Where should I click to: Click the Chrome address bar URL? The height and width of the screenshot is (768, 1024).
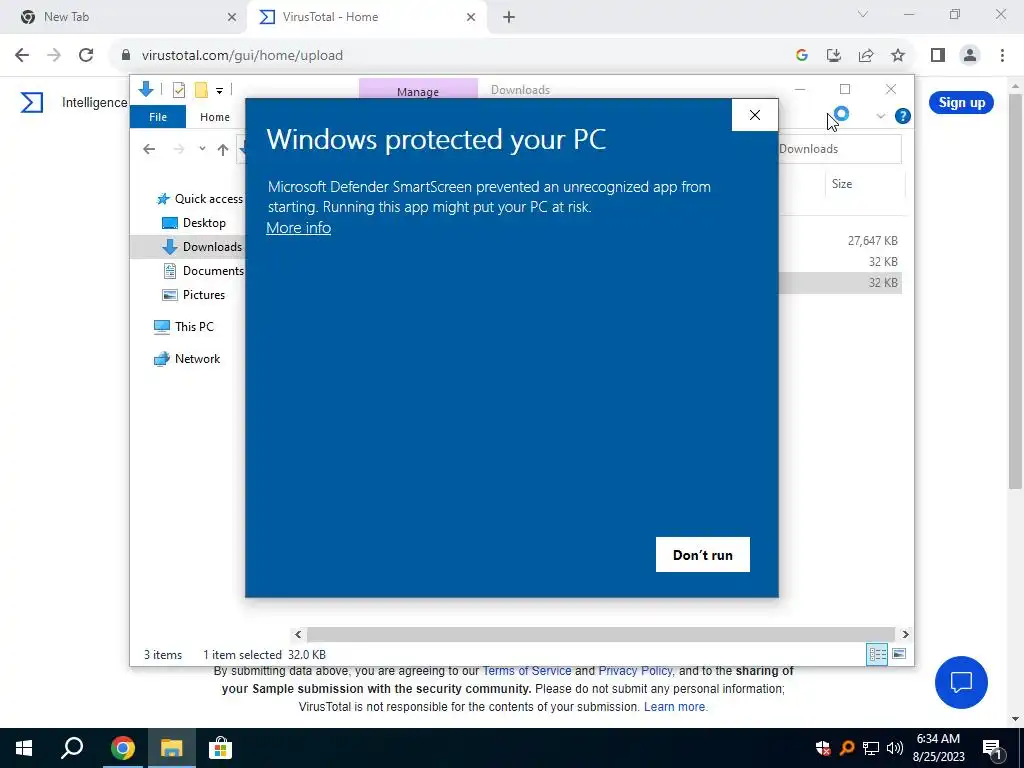(x=242, y=56)
